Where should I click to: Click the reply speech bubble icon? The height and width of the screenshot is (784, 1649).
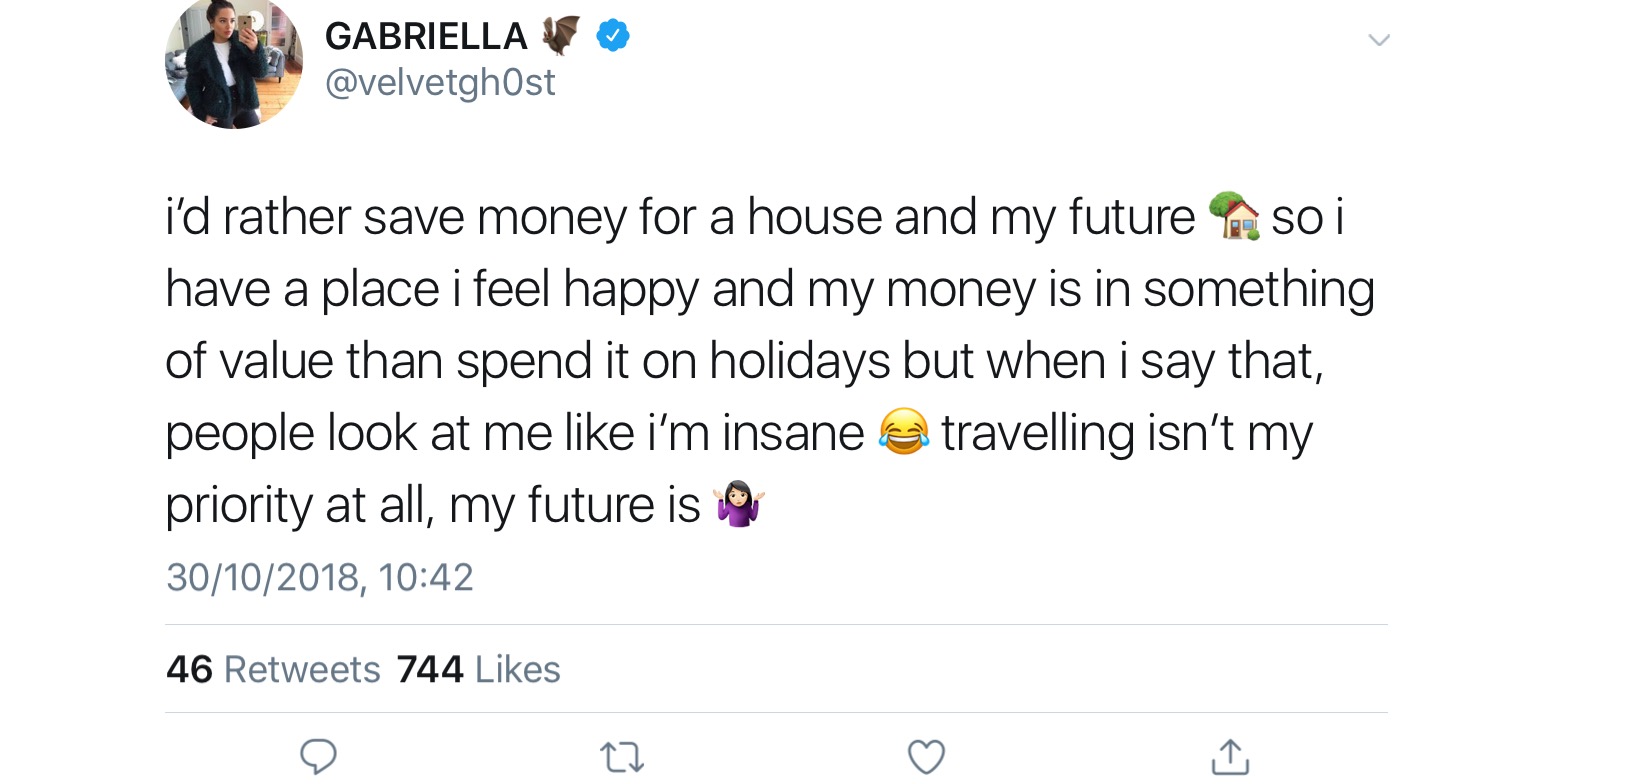coord(318,756)
